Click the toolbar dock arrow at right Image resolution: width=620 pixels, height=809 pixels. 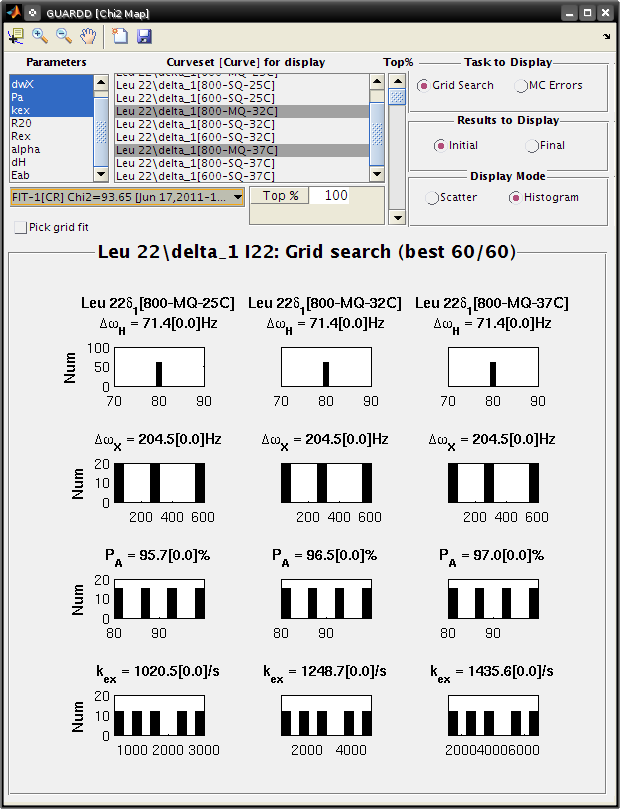click(x=606, y=36)
